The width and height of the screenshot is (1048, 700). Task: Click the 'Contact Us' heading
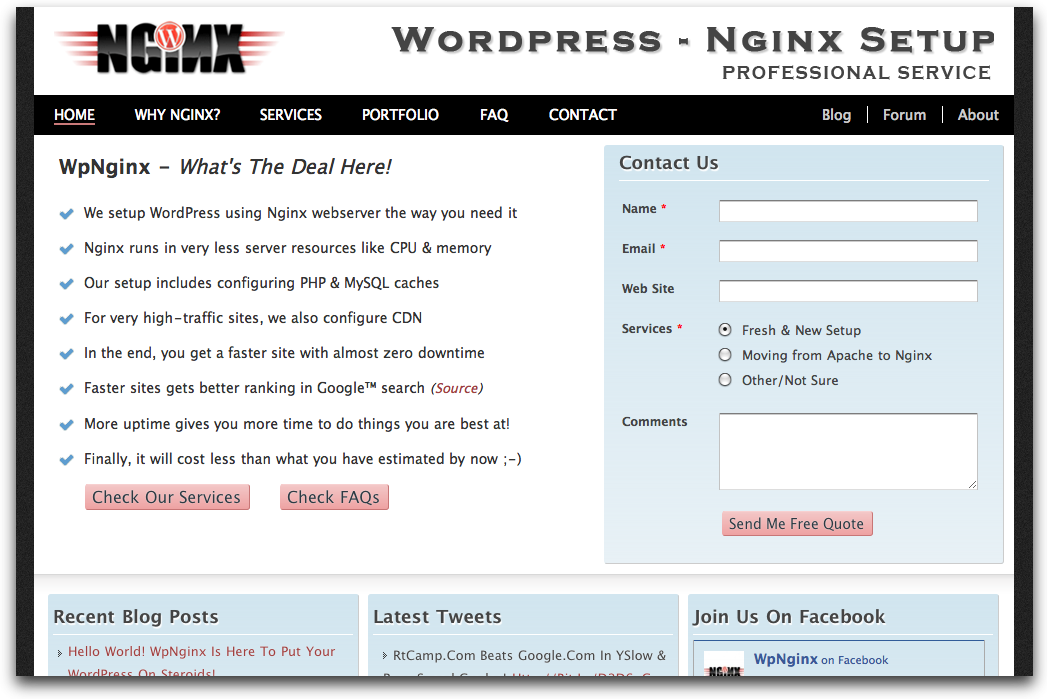(x=668, y=163)
